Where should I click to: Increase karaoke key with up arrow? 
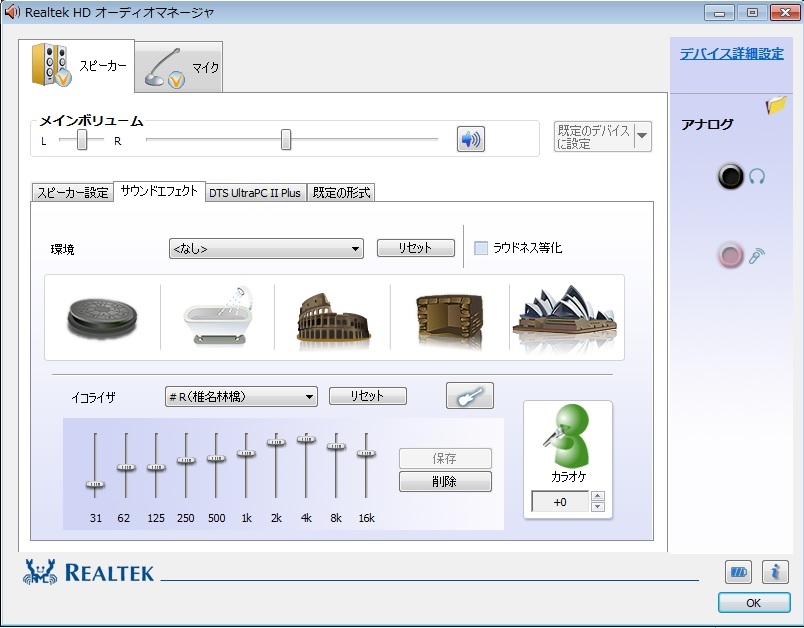tap(597, 496)
